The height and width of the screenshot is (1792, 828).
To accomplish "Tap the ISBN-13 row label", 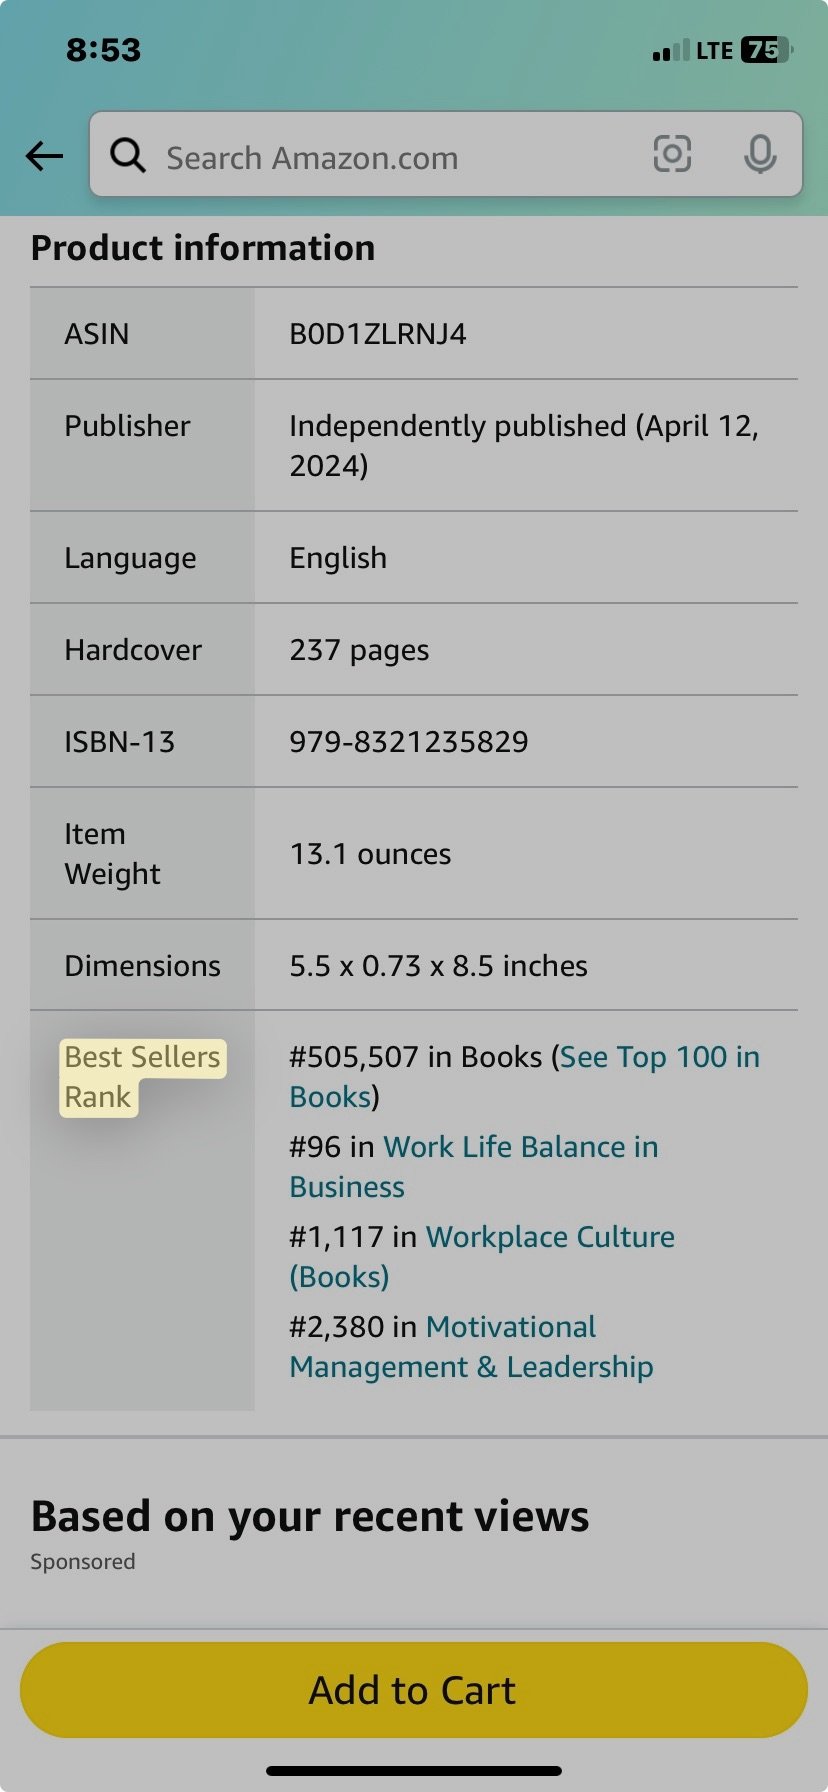I will (x=120, y=742).
